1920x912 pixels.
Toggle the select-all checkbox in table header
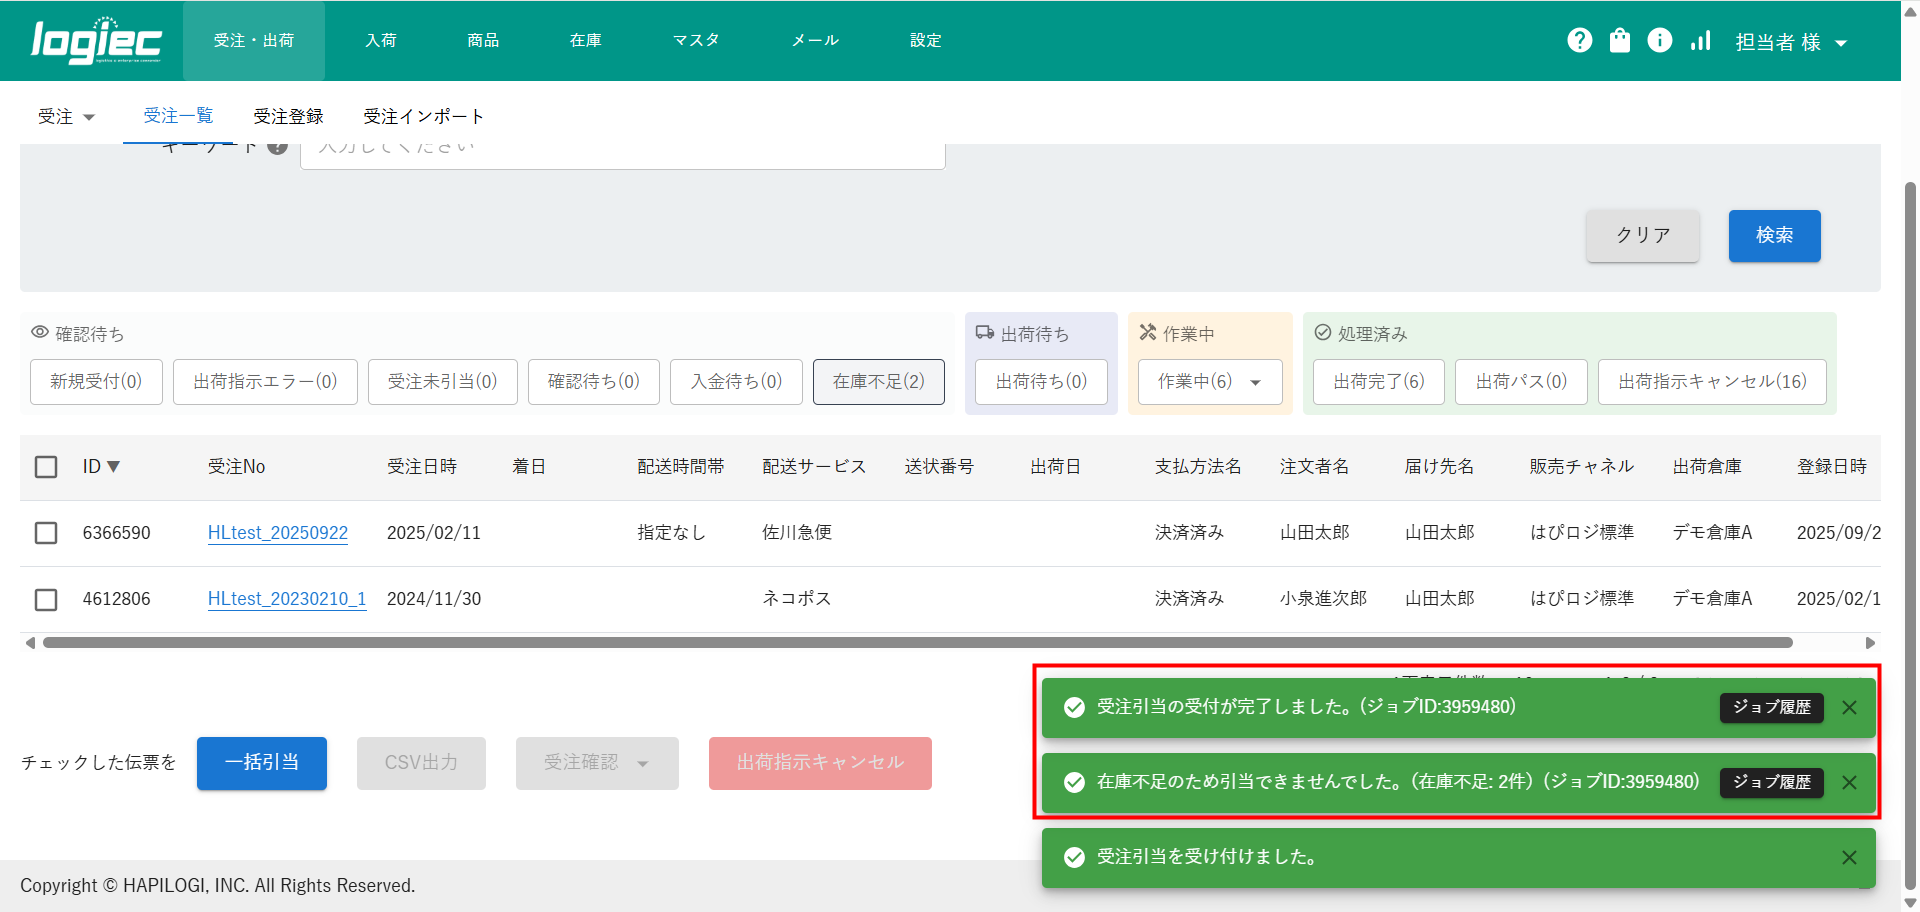click(46, 467)
